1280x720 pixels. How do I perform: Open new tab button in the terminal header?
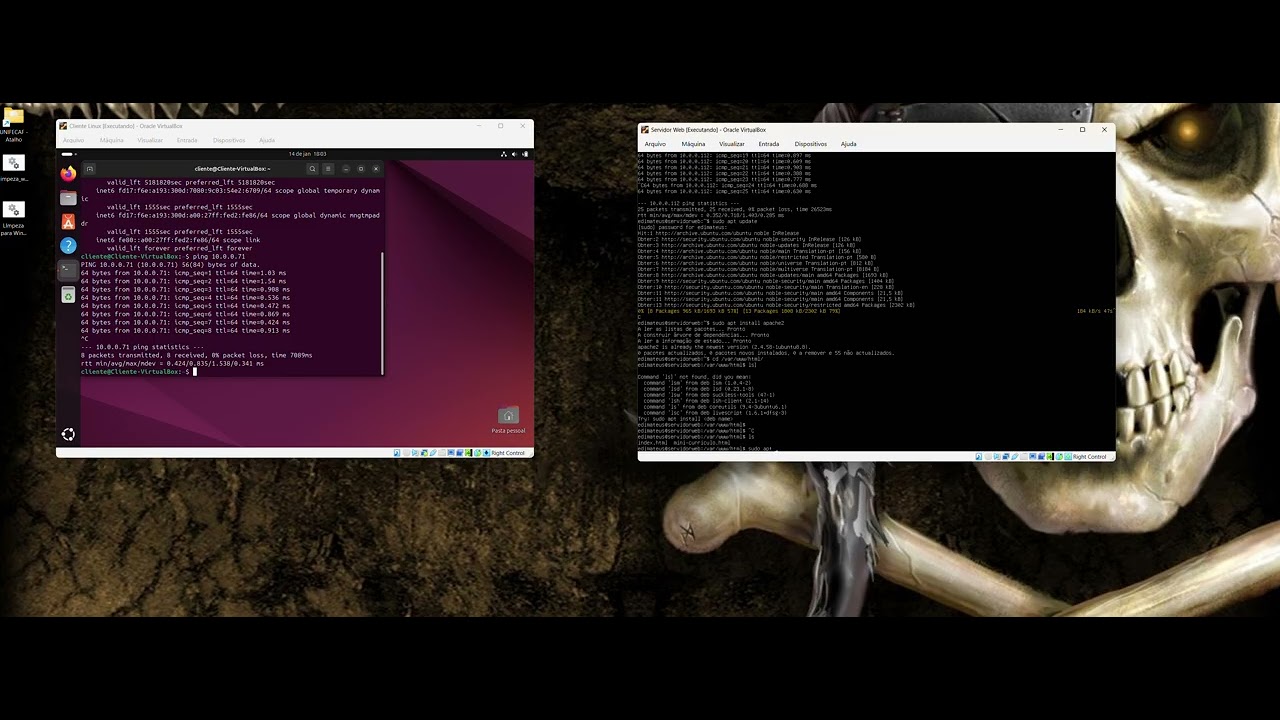[89, 169]
